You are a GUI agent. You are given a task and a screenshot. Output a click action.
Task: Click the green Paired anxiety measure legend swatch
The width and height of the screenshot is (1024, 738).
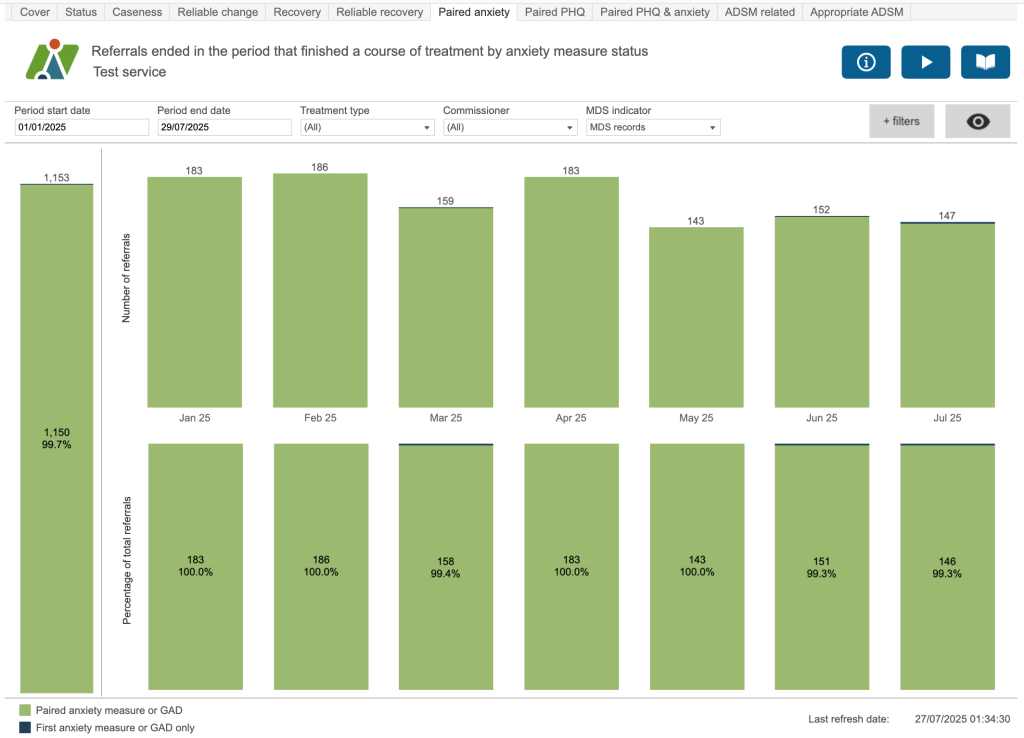point(25,709)
